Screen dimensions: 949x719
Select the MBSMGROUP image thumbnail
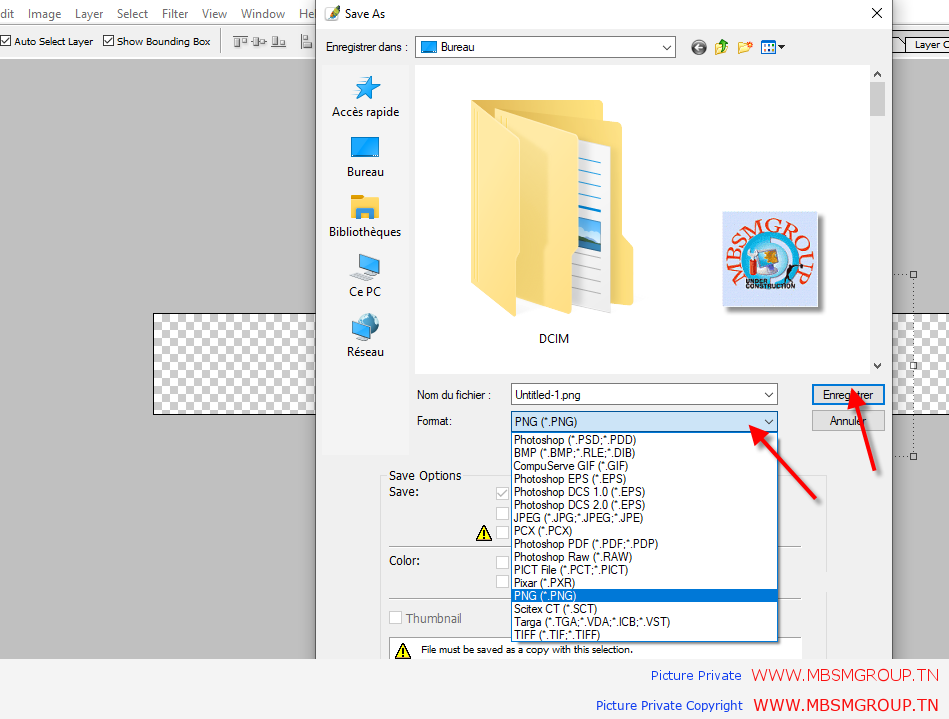(x=770, y=259)
